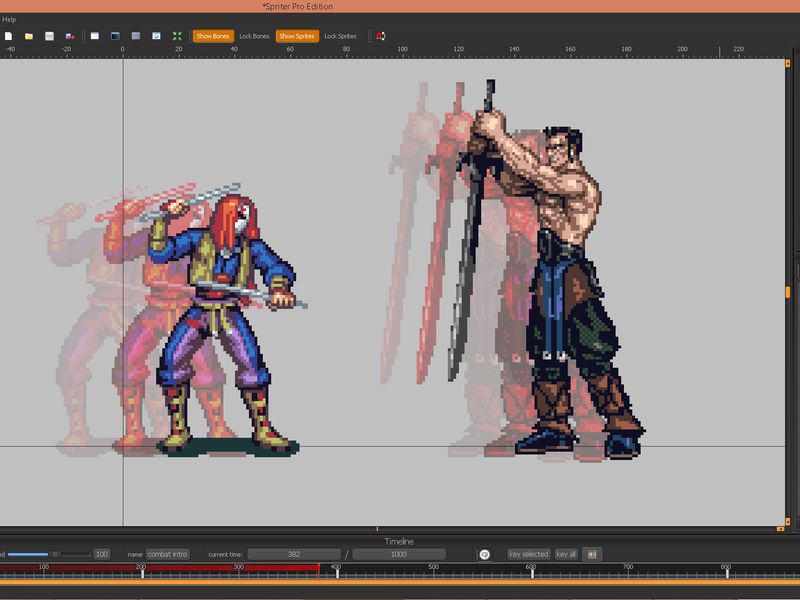Click the blue framed image toolbar icon
The width and height of the screenshot is (800, 600).
(x=156, y=36)
